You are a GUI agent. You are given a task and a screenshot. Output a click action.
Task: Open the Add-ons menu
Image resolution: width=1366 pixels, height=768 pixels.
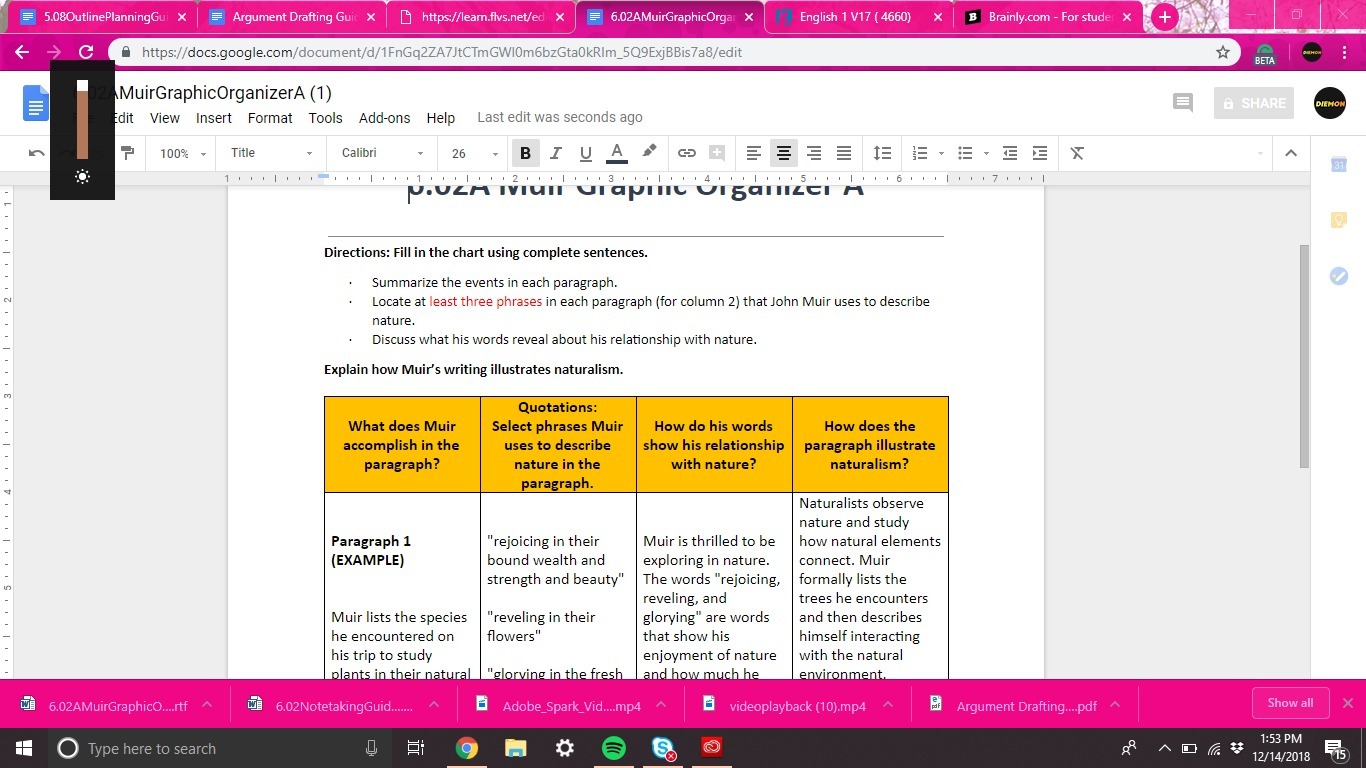[384, 118]
